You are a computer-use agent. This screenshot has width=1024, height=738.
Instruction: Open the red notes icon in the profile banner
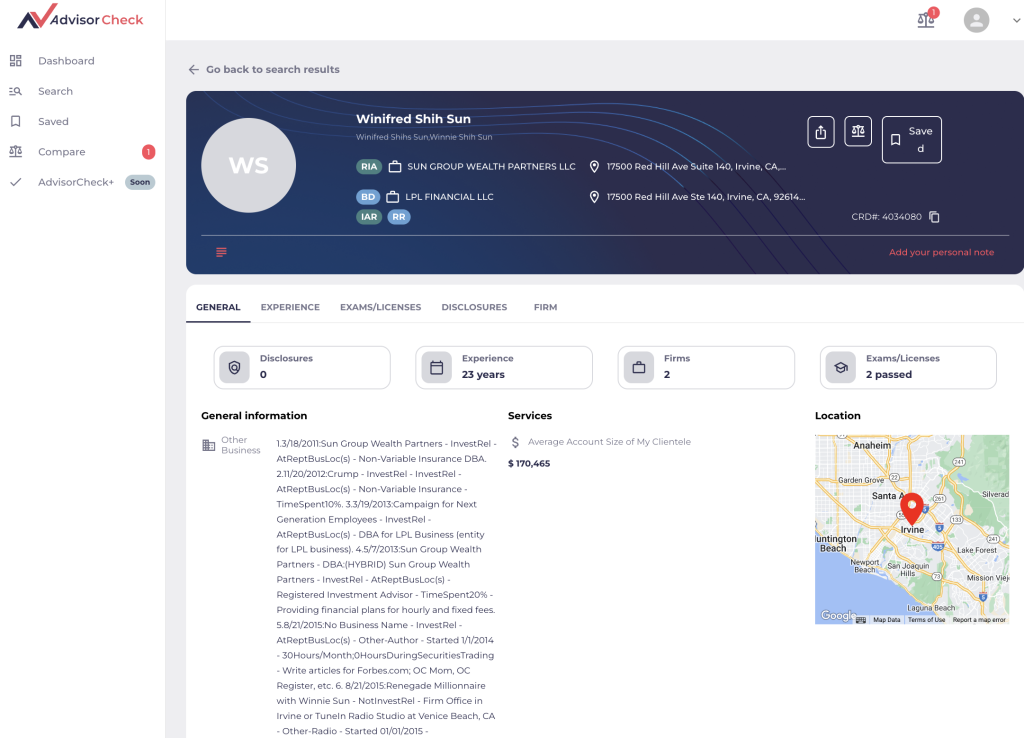coord(220,252)
